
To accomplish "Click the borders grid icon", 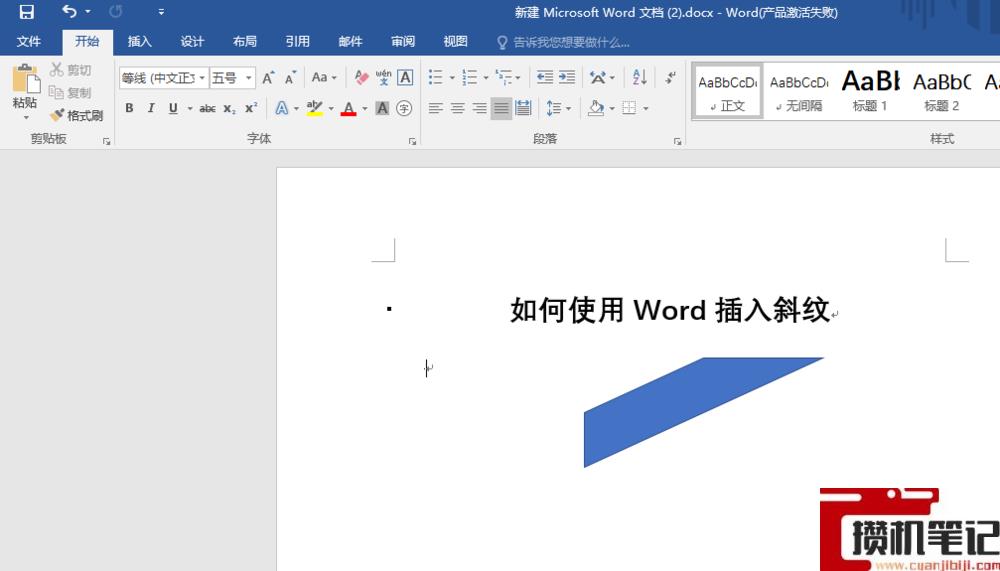I will coord(629,108).
